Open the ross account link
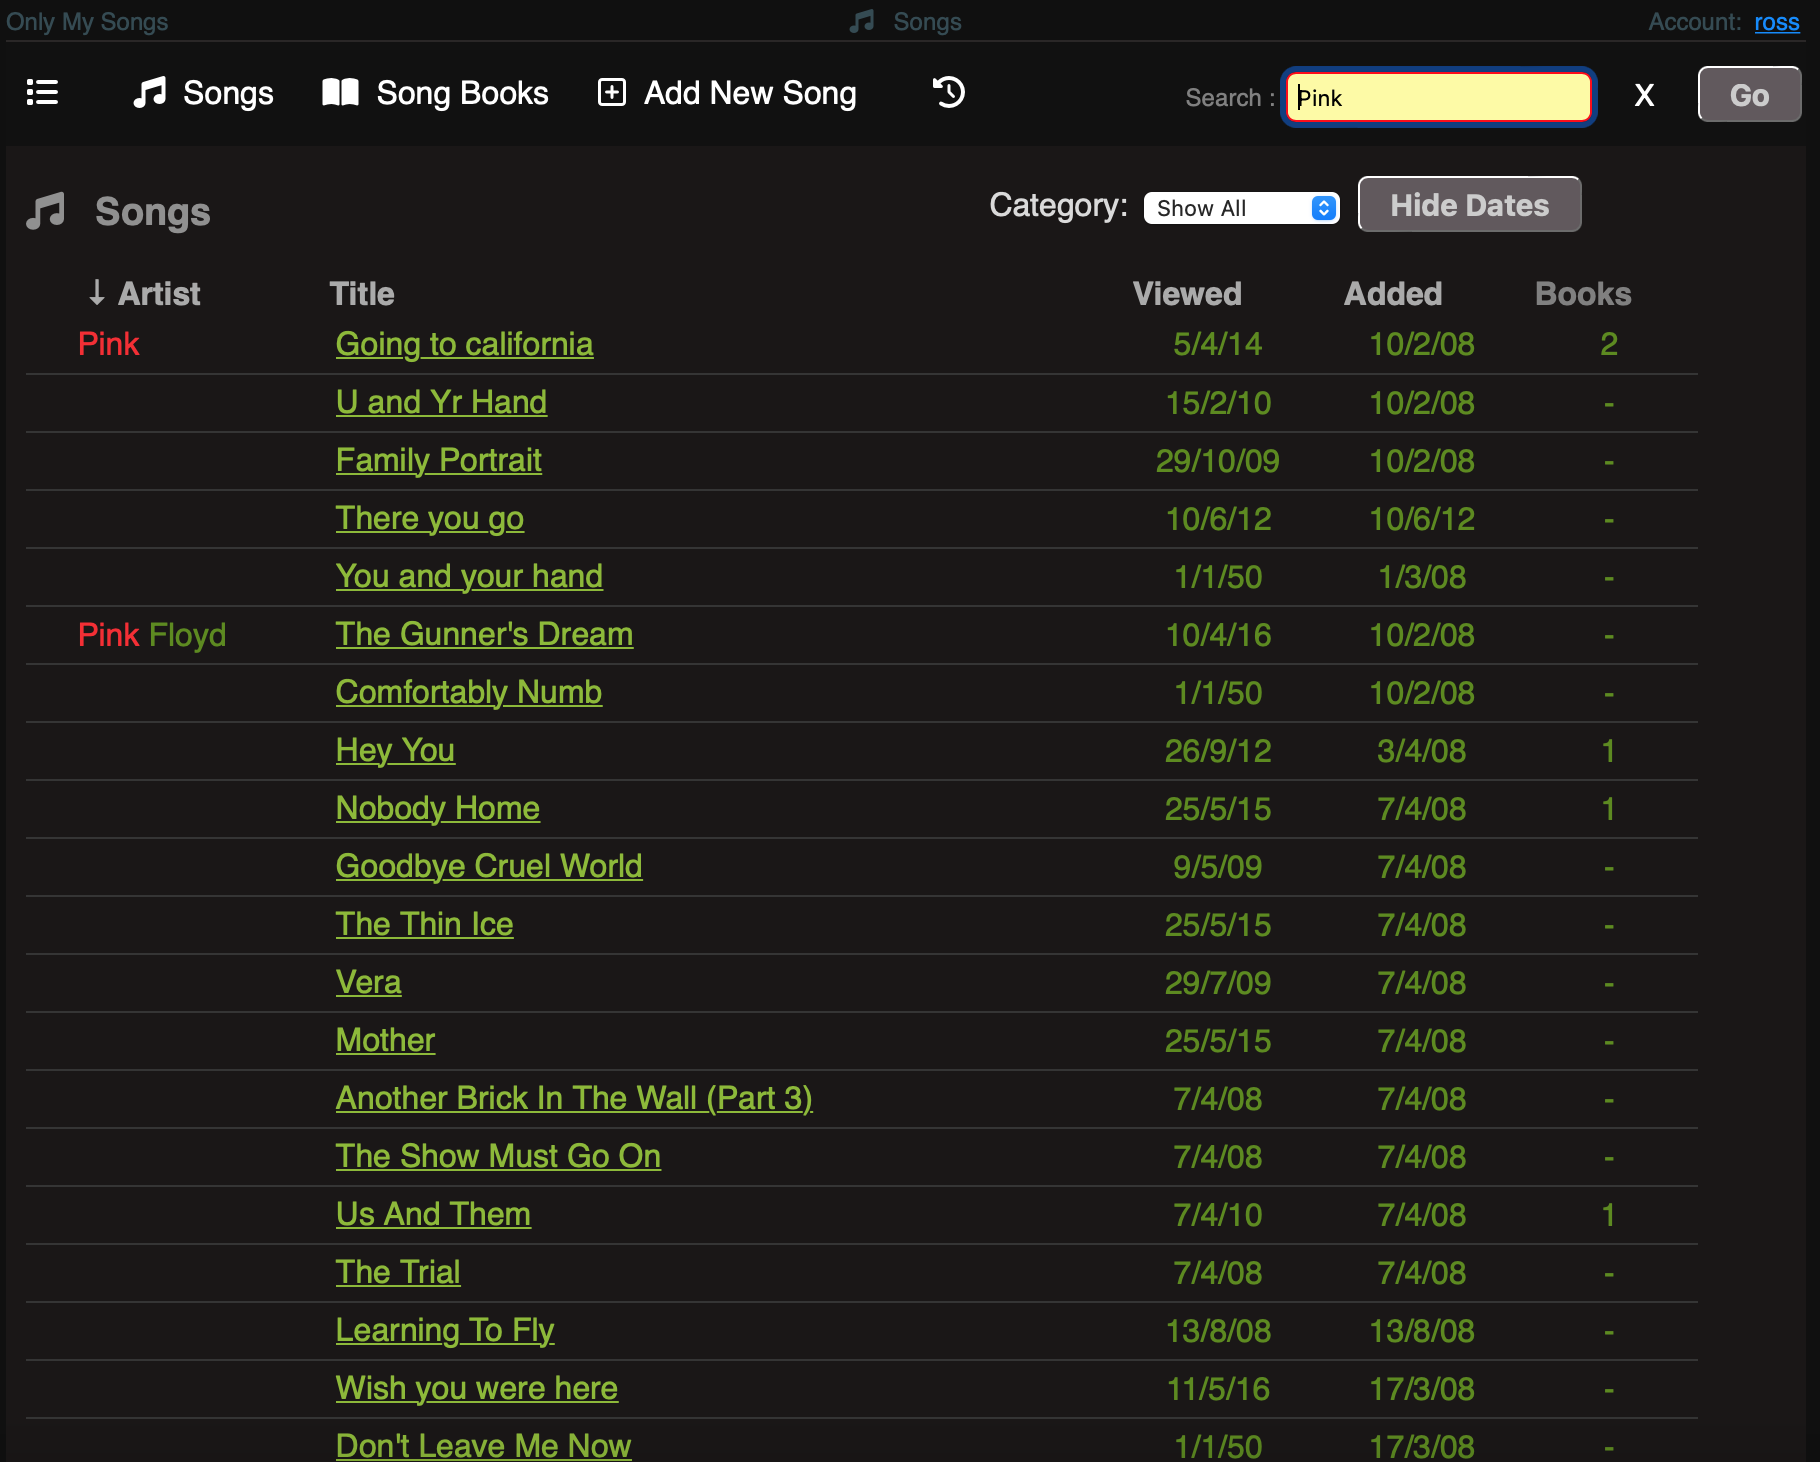Image resolution: width=1820 pixels, height=1462 pixels. pos(1776,22)
